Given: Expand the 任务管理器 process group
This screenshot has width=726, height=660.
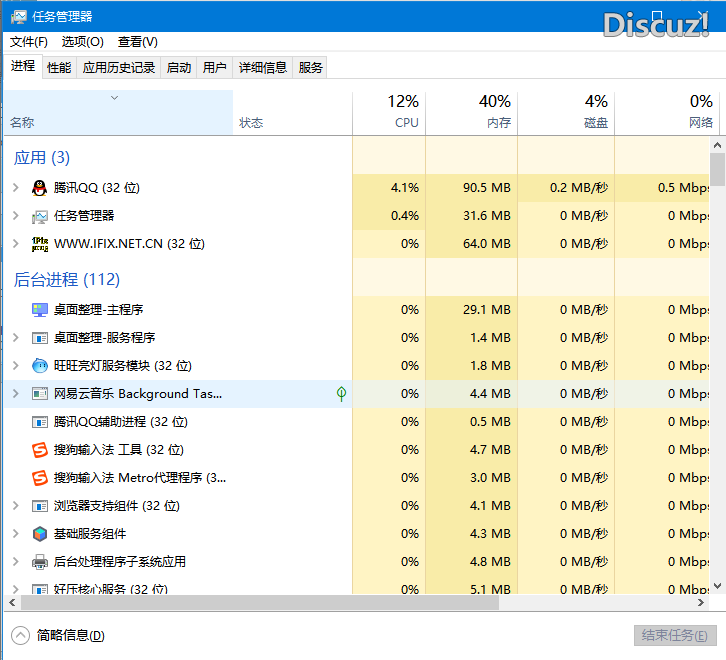Looking at the screenshot, I should [x=16, y=216].
